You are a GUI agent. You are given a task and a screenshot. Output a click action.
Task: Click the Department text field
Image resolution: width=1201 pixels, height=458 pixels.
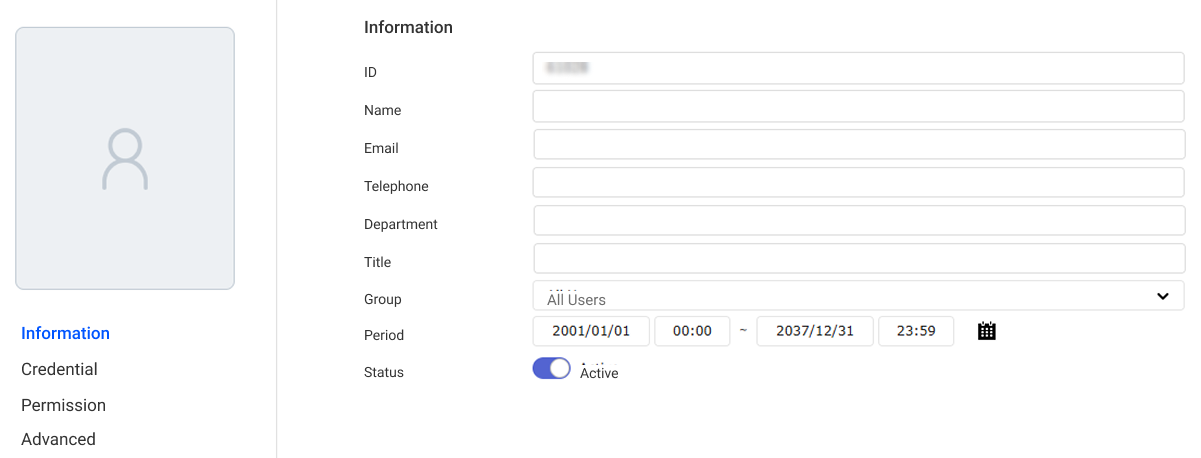pyautogui.click(x=858, y=220)
